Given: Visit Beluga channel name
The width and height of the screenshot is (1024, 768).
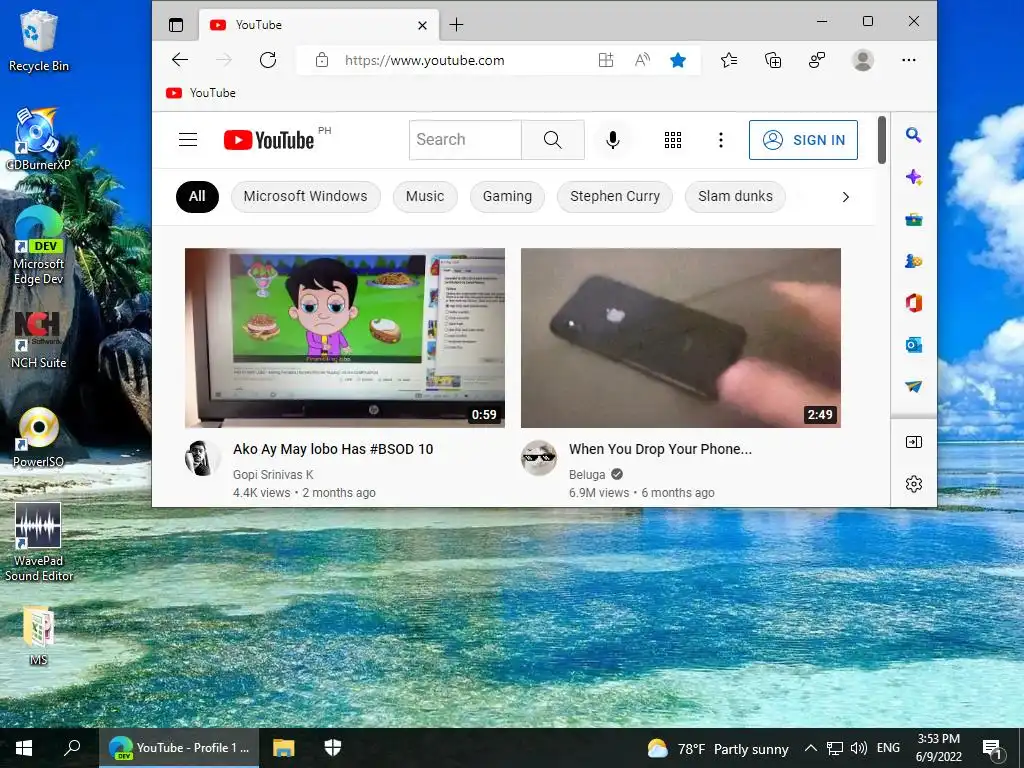Looking at the screenshot, I should (587, 475).
